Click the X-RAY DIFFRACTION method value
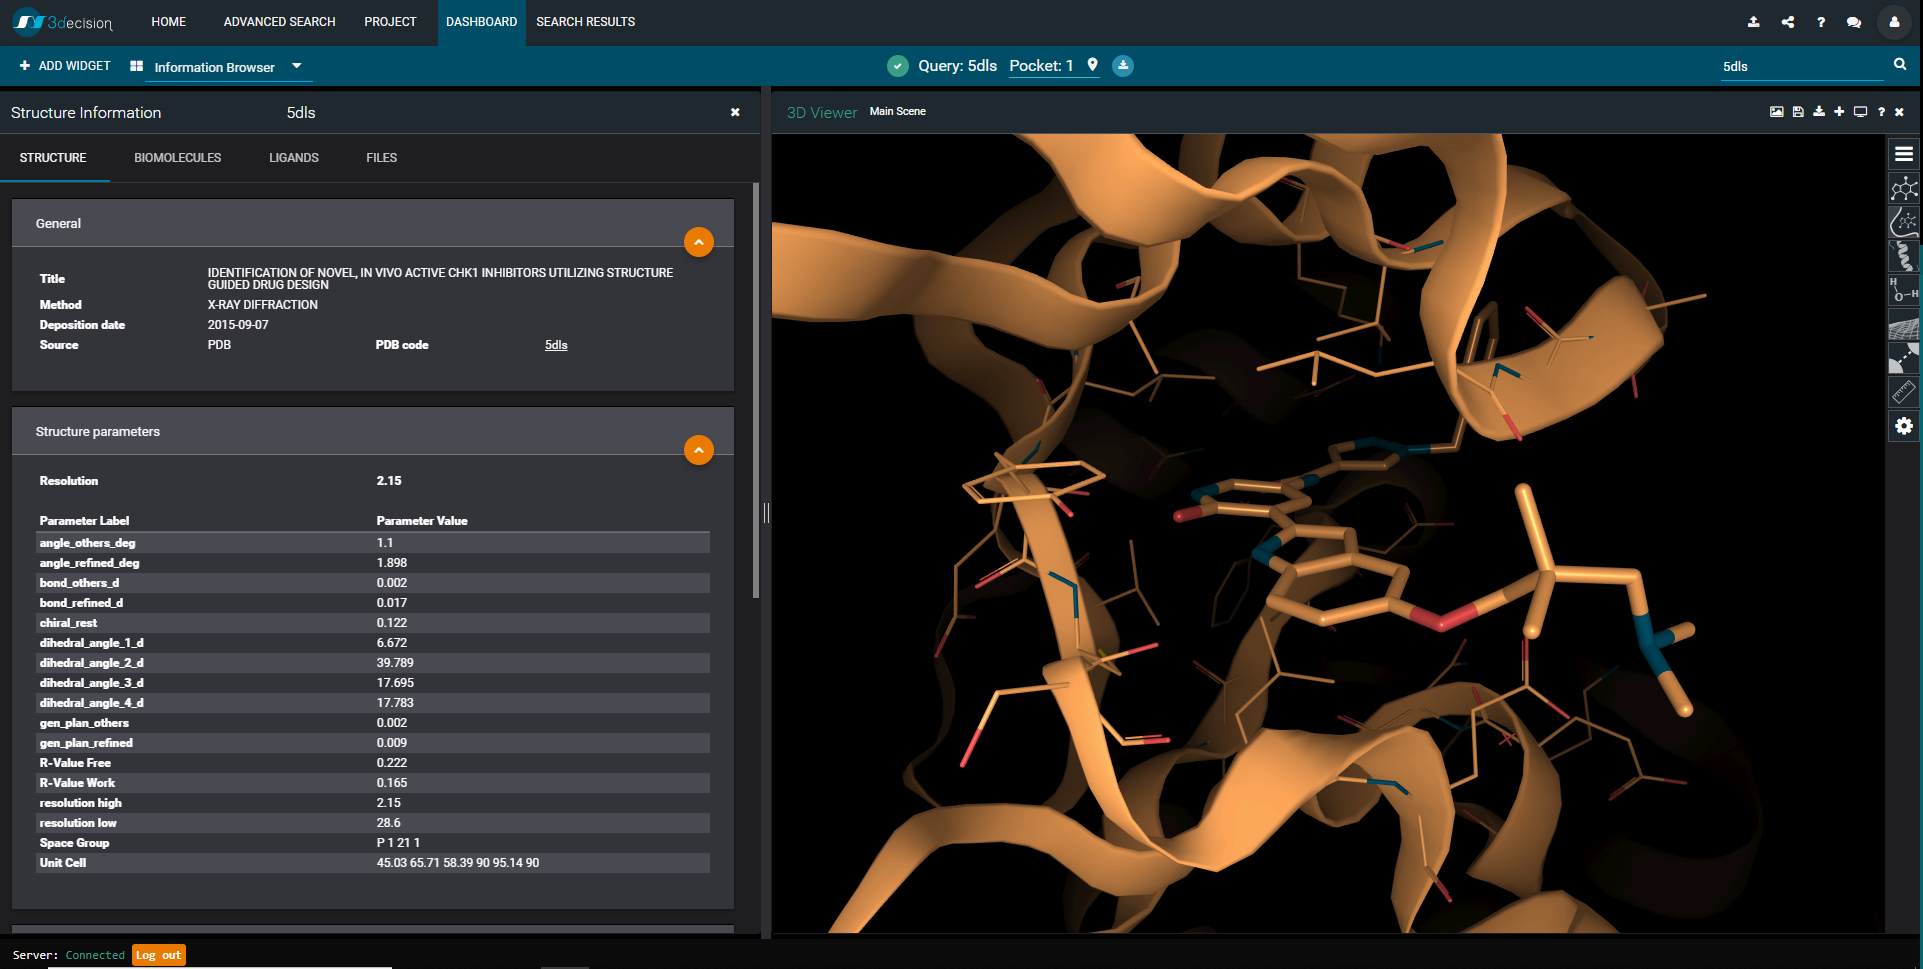 [x=263, y=305]
